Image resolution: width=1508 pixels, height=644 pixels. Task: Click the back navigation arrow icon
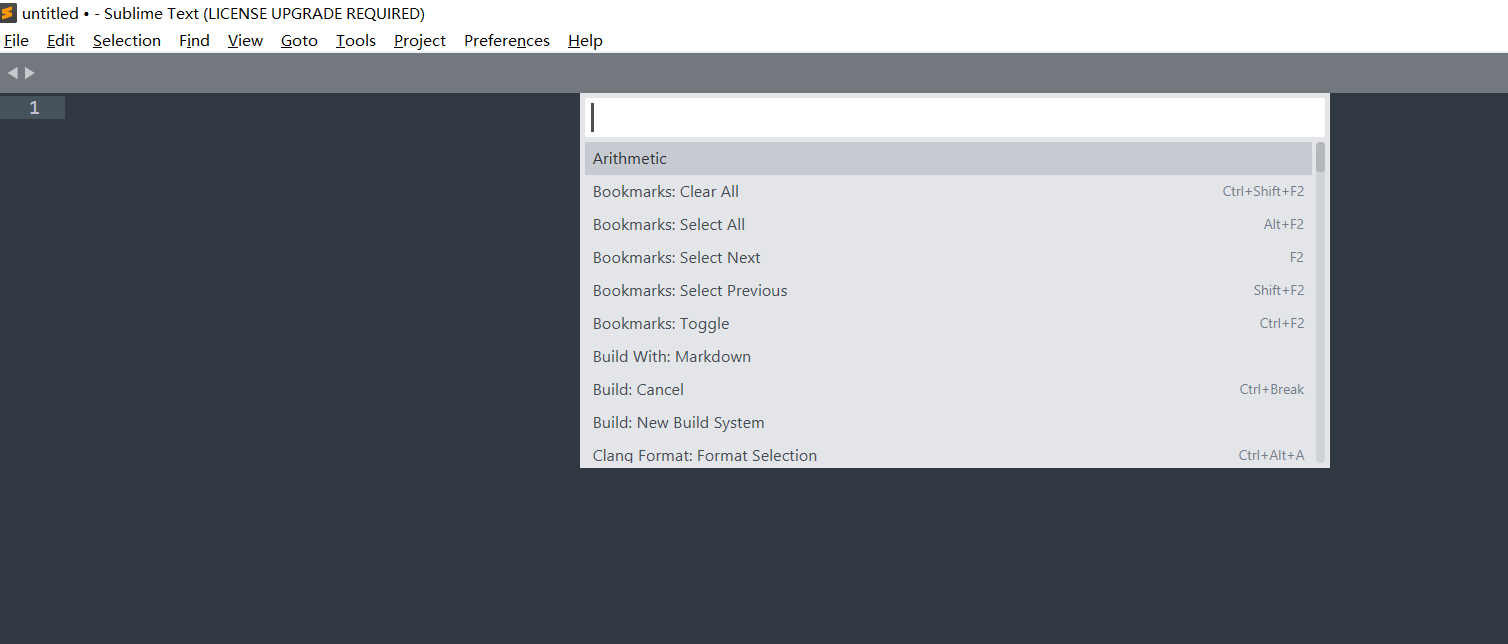click(11, 71)
